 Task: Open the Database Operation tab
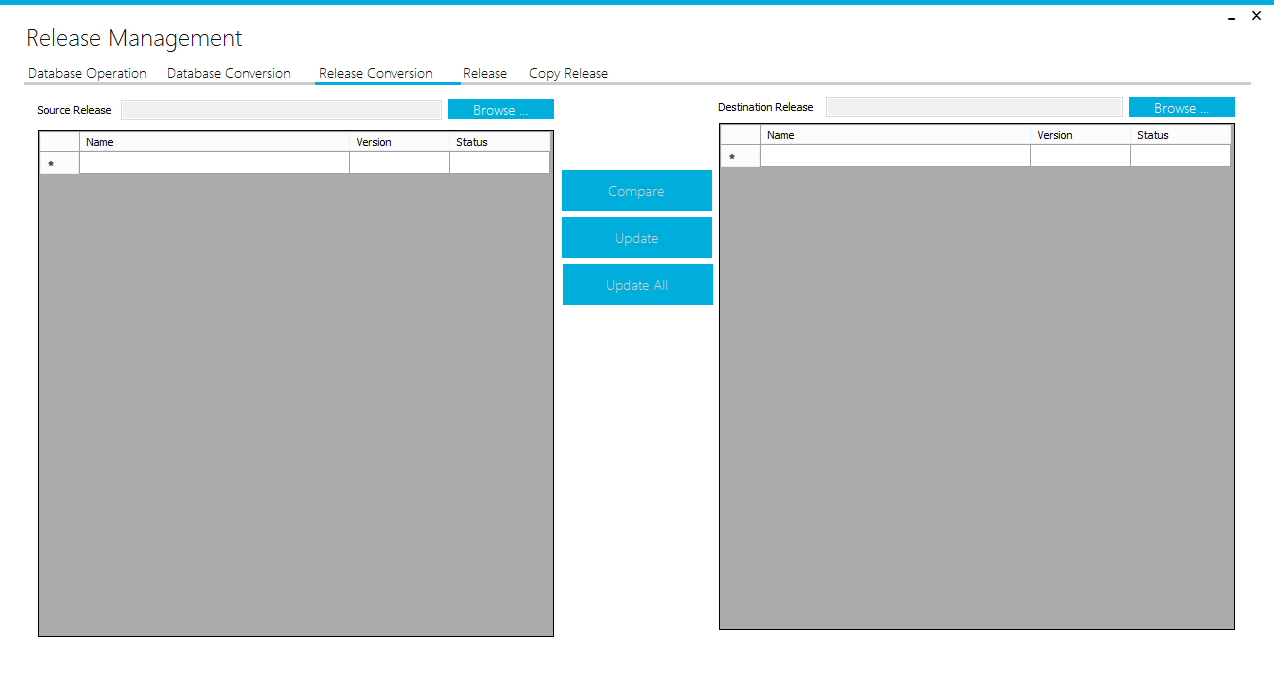[87, 73]
